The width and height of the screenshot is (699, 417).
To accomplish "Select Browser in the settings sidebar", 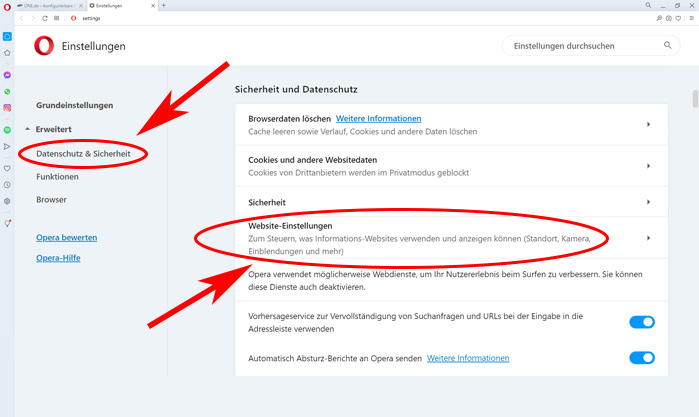I will tap(51, 200).
